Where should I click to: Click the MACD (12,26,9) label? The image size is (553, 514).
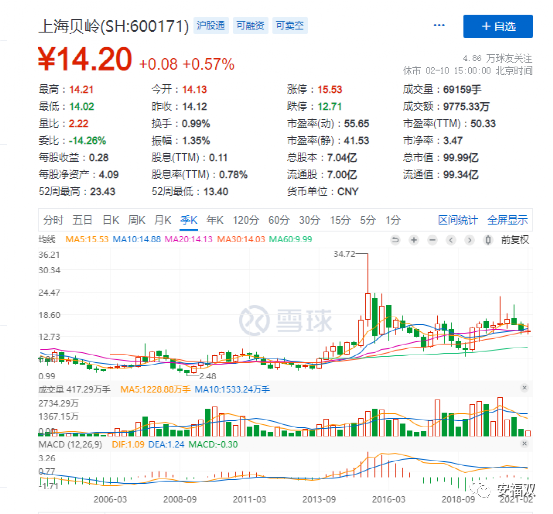[x=70, y=445]
